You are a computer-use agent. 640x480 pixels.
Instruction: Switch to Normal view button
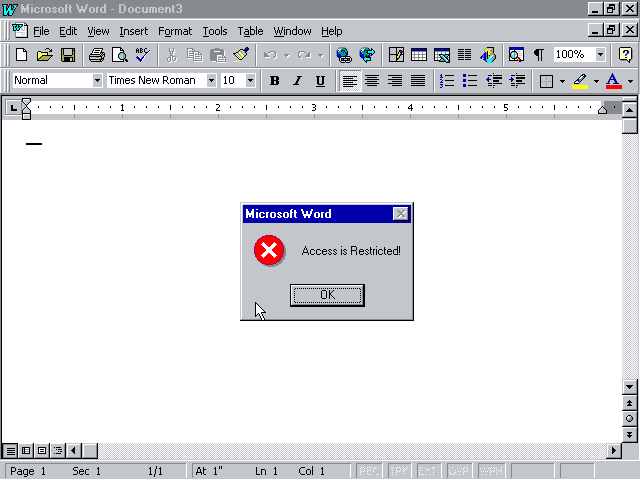(11, 451)
